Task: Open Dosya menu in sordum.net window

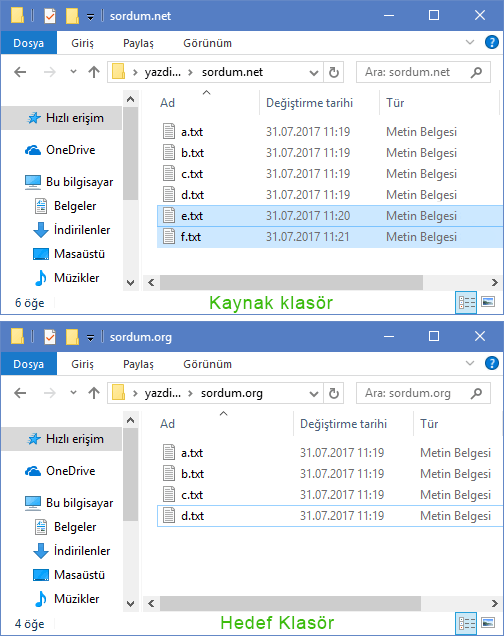Action: 28,43
